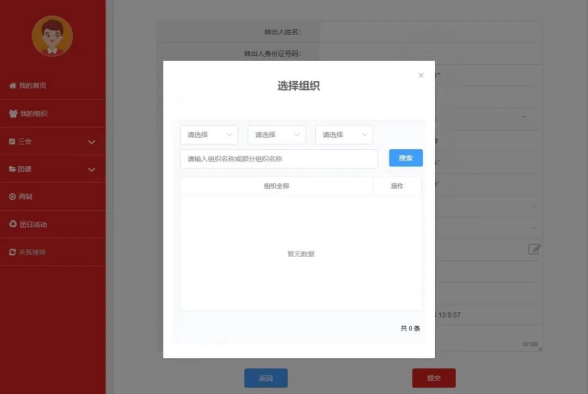Click the edit icon beside 三会

tap(12, 141)
